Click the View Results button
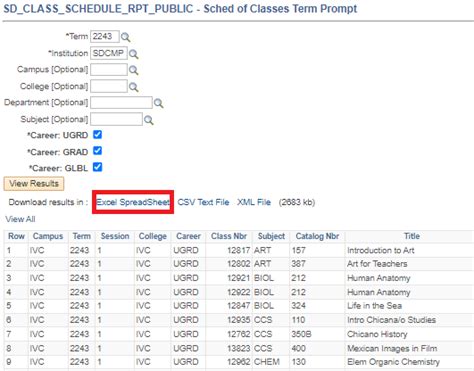Viewport: 474px width, 371px height. 34,184
